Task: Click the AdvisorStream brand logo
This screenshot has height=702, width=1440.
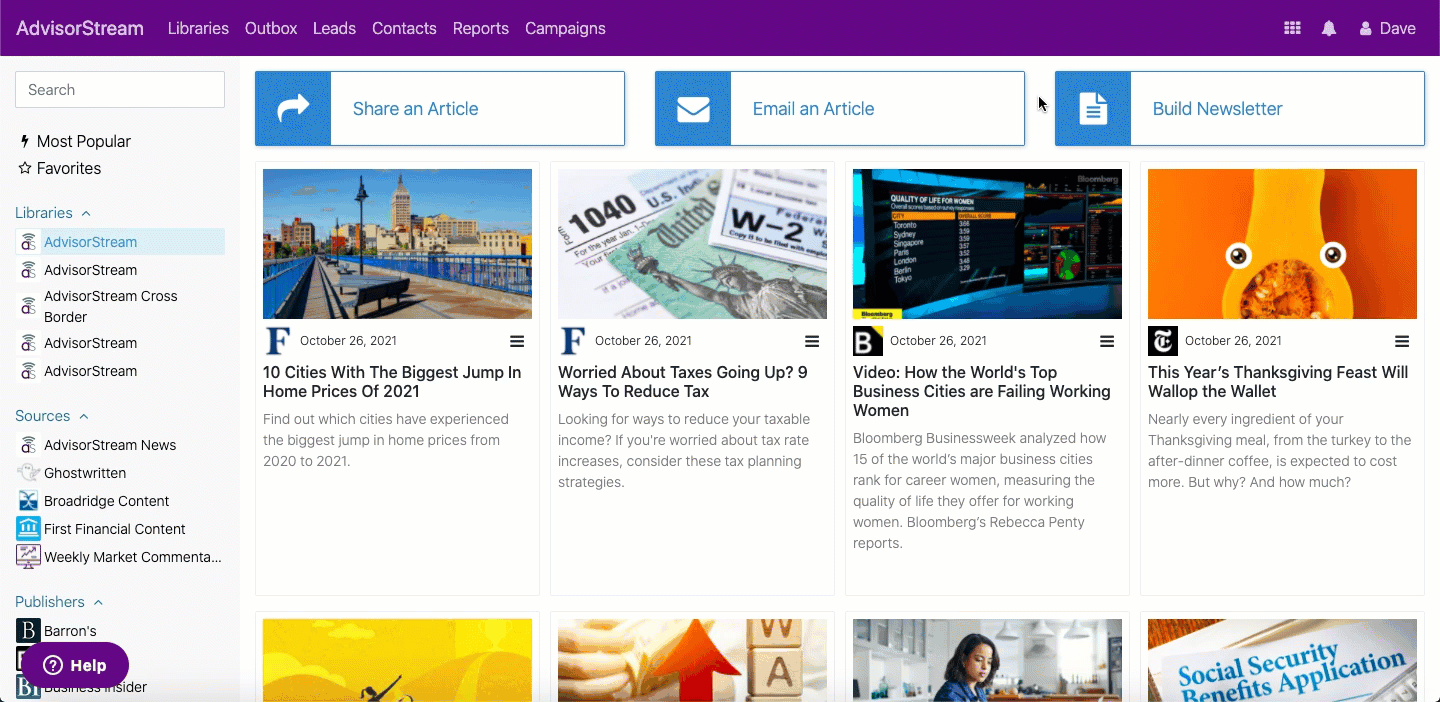Action: pyautogui.click(x=80, y=28)
